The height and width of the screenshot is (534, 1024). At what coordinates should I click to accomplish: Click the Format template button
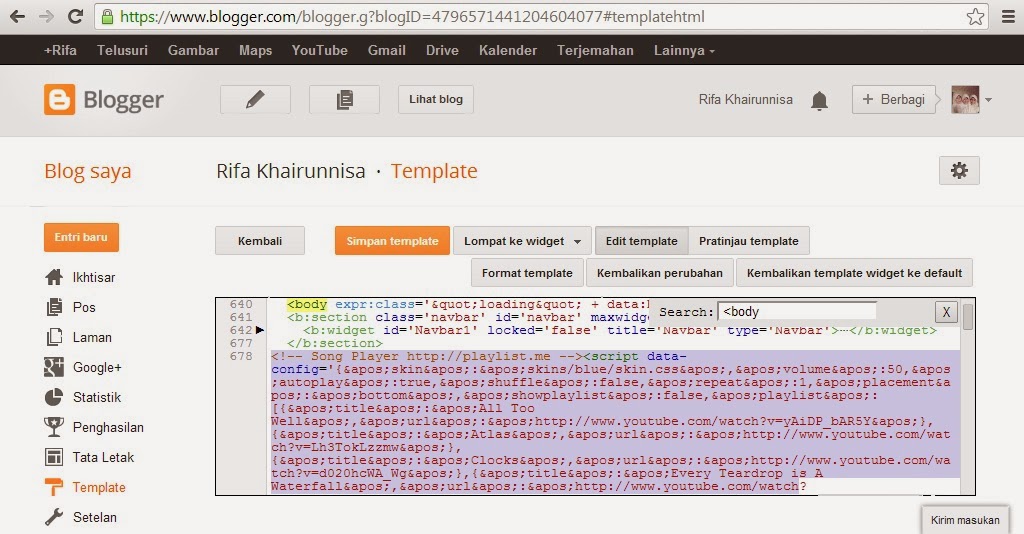point(527,273)
